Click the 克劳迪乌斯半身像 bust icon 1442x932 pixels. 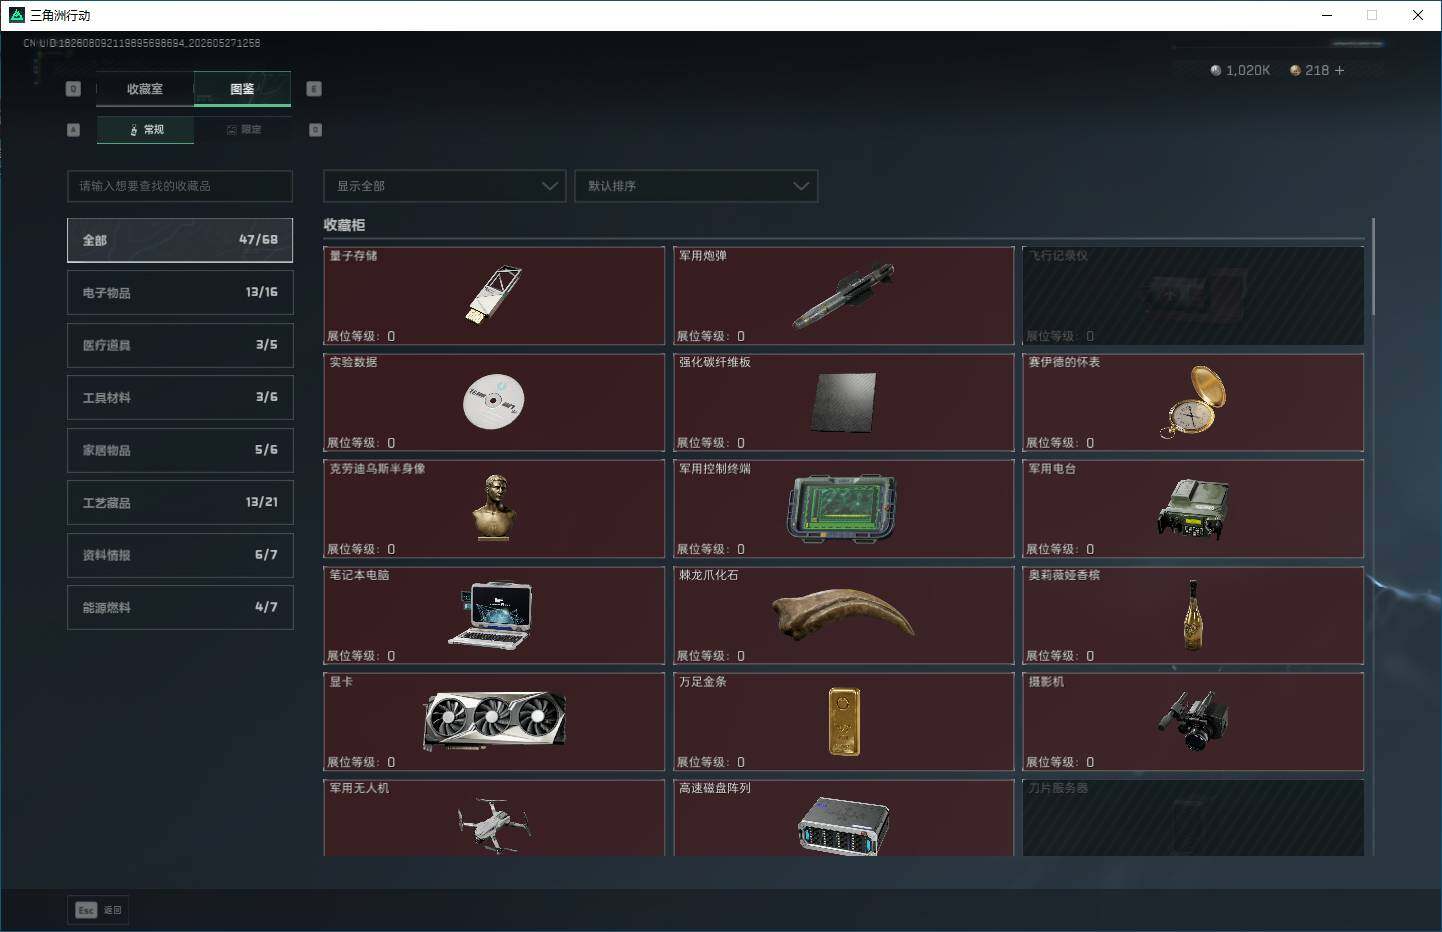(x=494, y=508)
